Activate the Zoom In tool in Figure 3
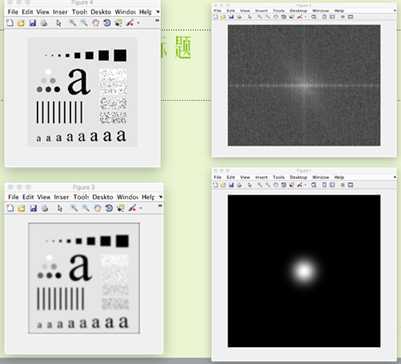This screenshot has width=401, height=364. click(74, 208)
